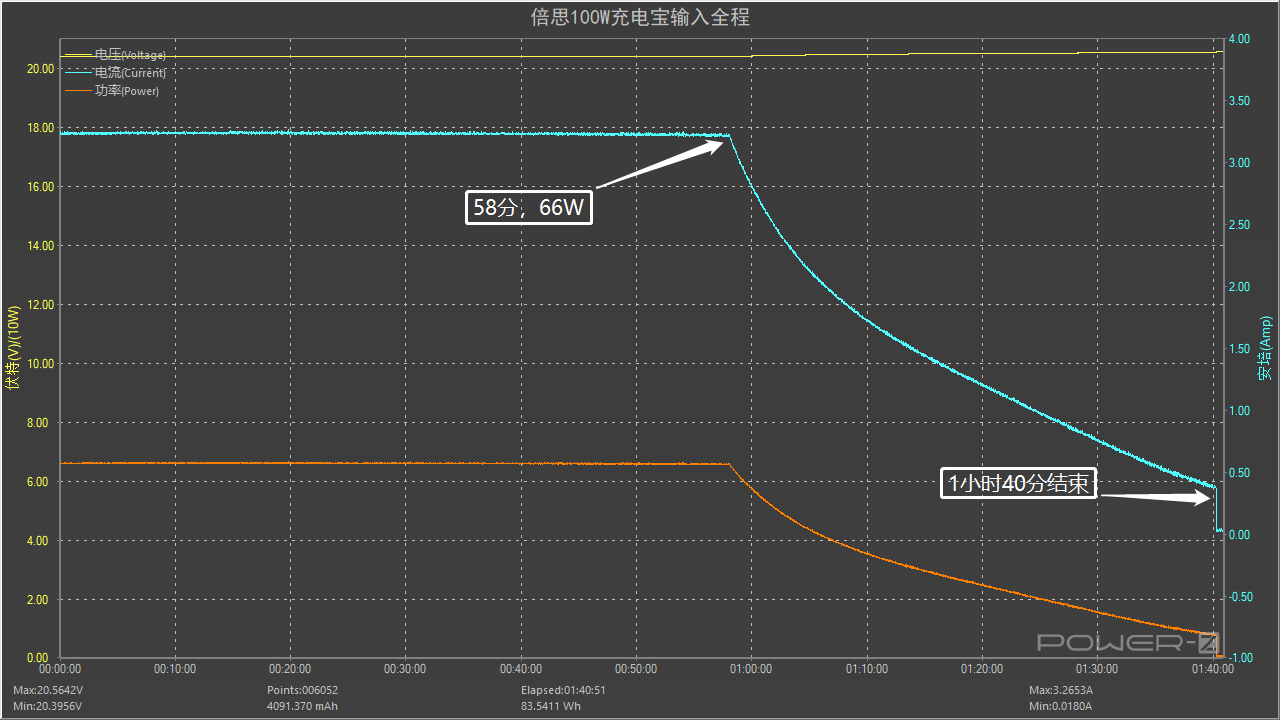Click the 01:40:00 end time tick
The width and height of the screenshot is (1280, 720).
(1212, 669)
